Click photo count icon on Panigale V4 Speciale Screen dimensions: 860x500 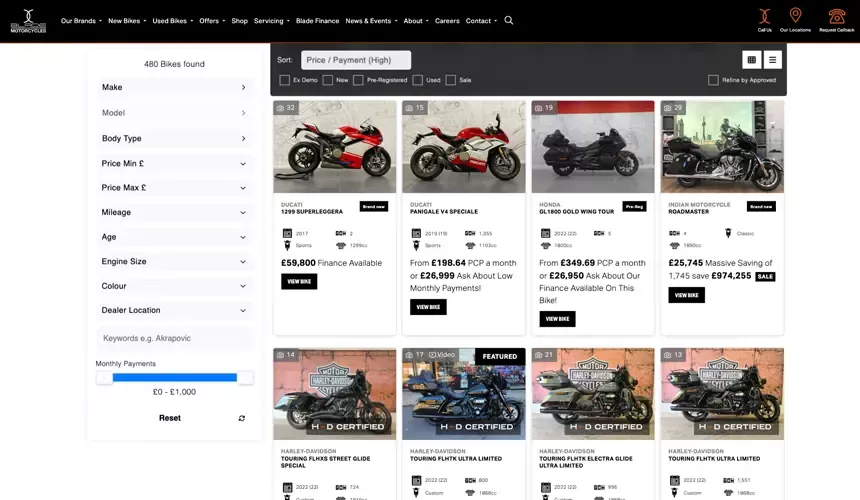tap(409, 108)
